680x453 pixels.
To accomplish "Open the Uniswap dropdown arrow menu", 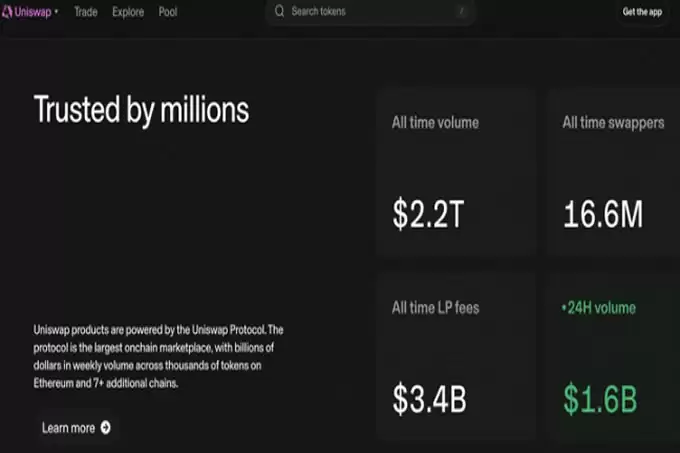I will click(56, 12).
